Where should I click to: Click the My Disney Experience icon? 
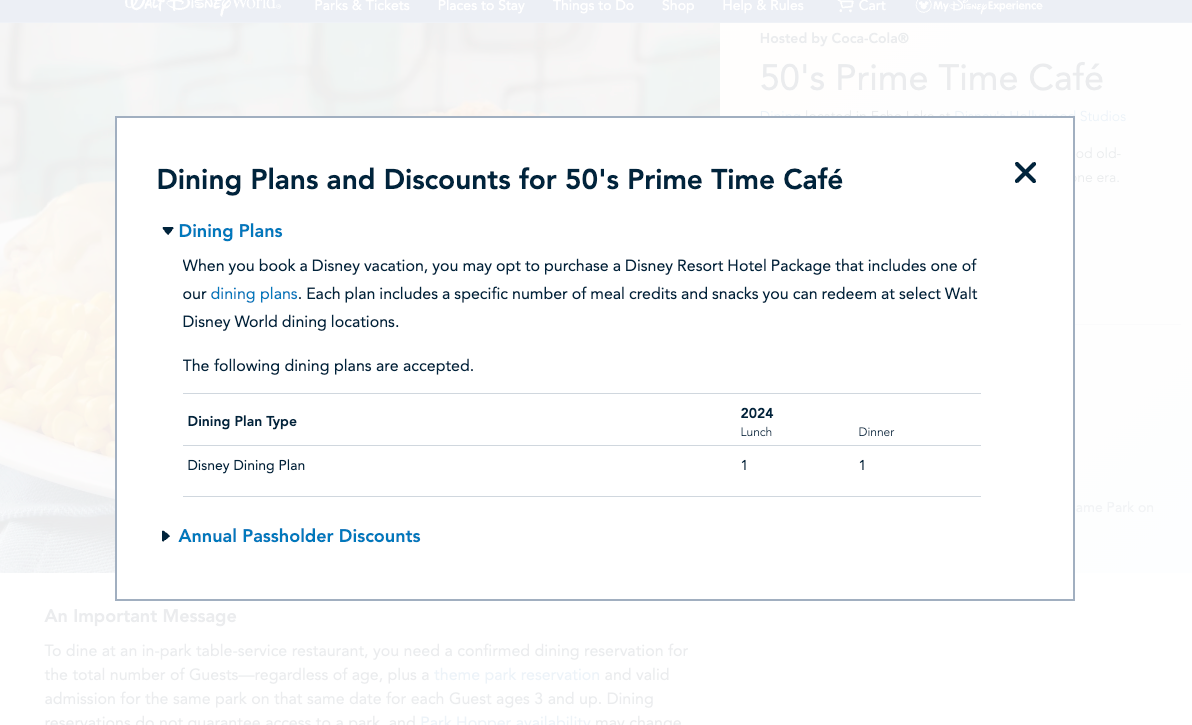pos(924,6)
